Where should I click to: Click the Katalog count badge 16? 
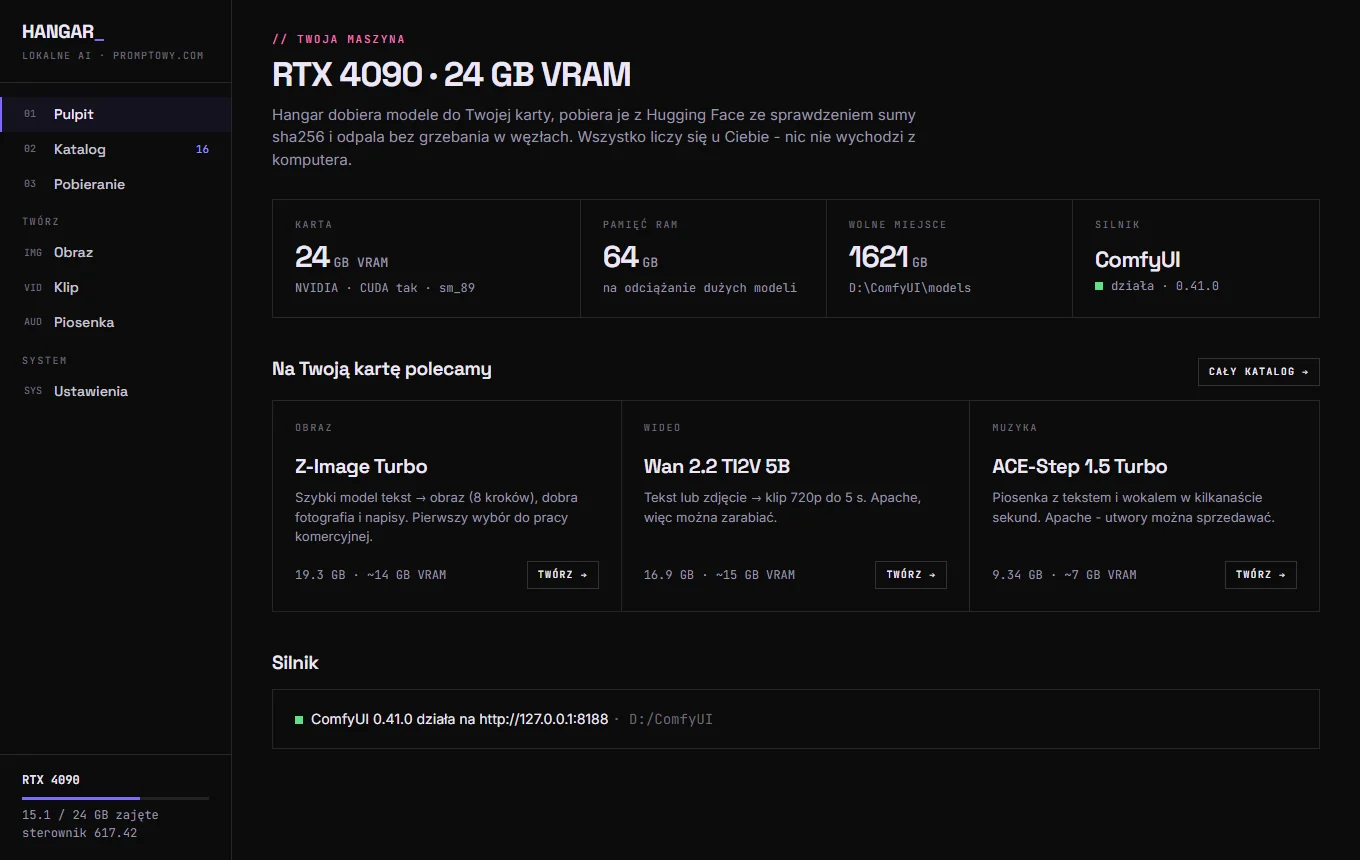pyautogui.click(x=202, y=149)
